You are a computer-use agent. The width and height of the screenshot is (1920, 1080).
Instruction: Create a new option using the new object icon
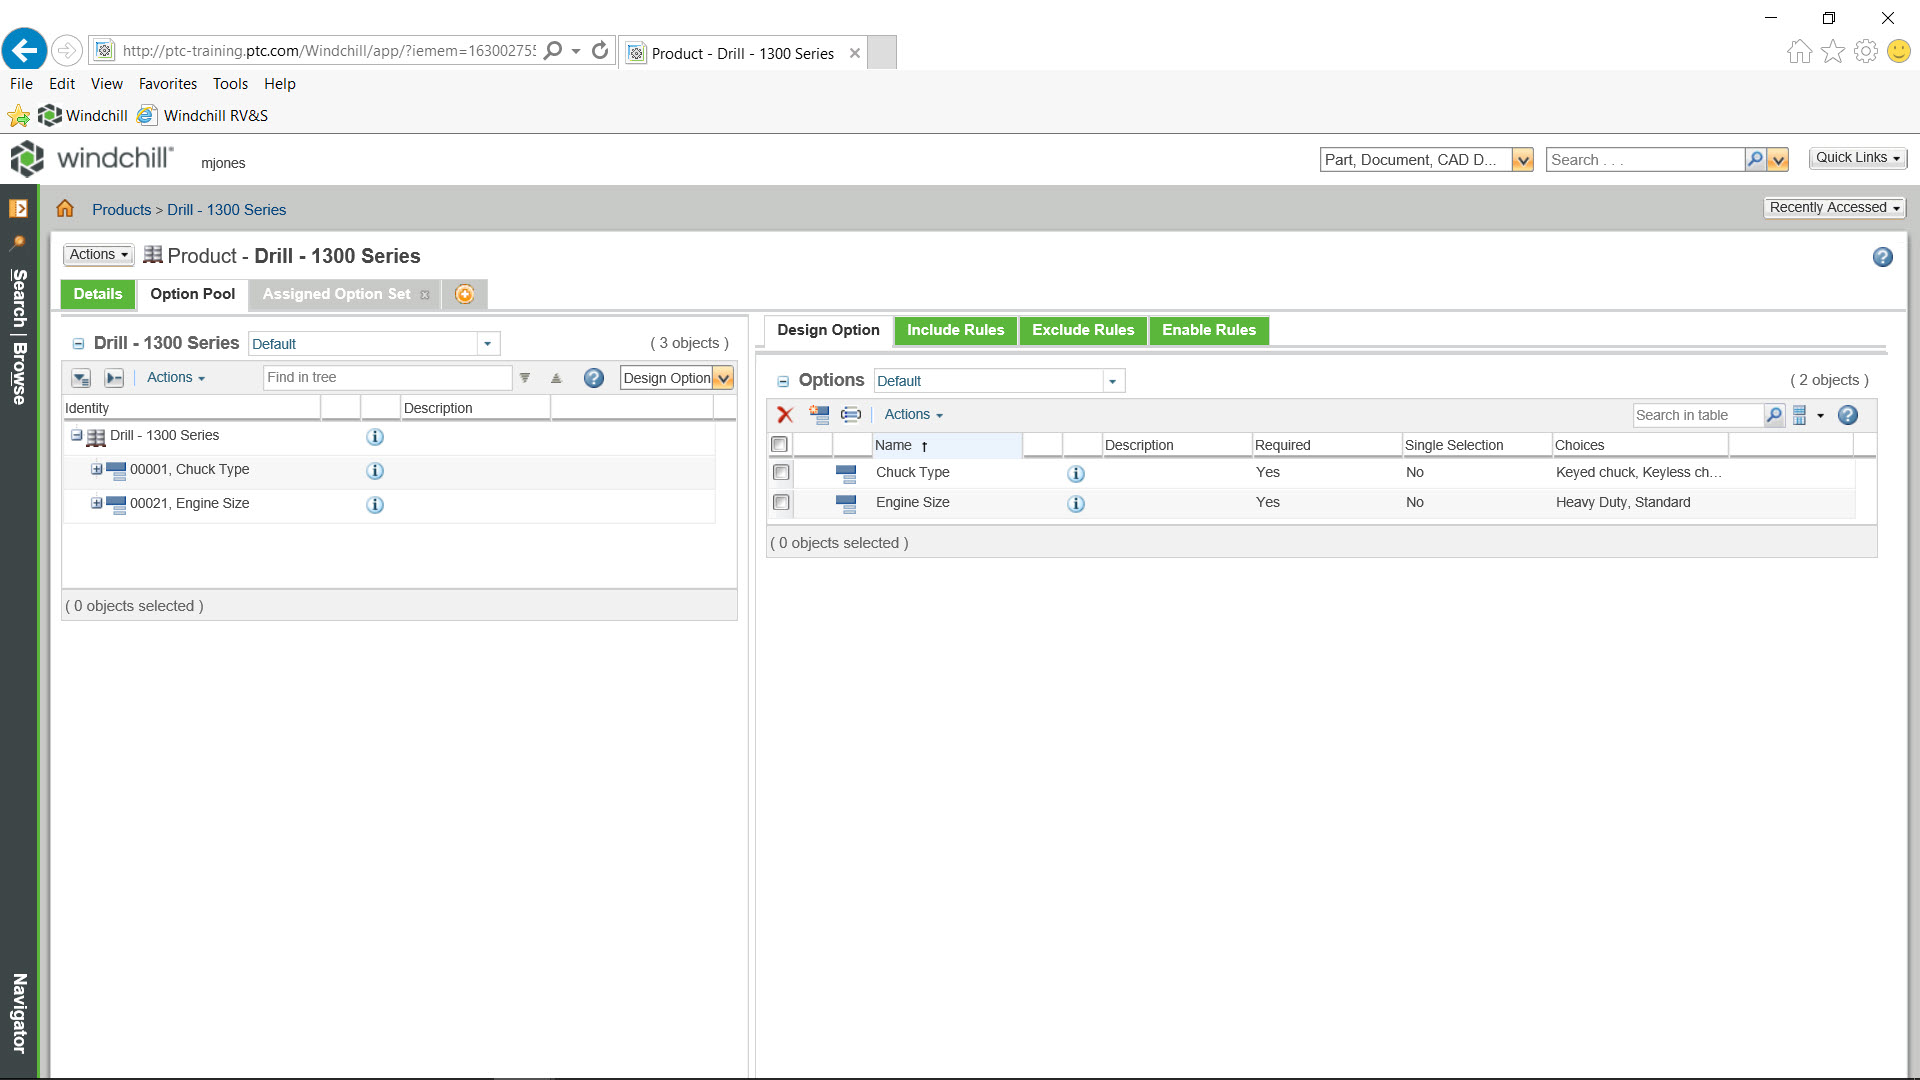(x=820, y=414)
